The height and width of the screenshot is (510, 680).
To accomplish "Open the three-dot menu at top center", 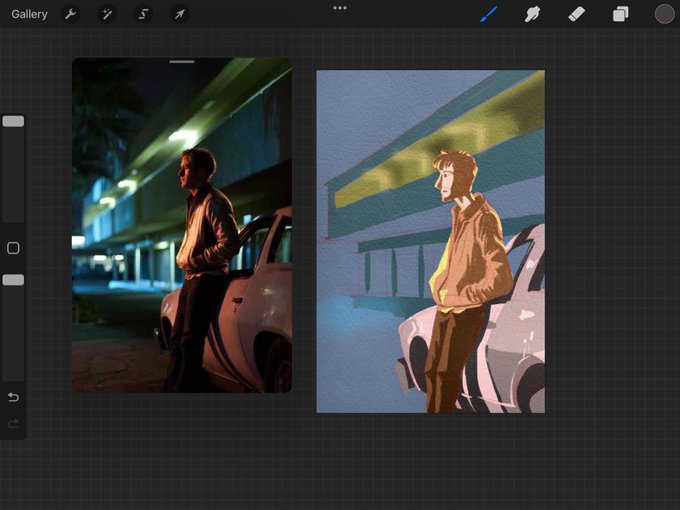I will (x=340, y=8).
